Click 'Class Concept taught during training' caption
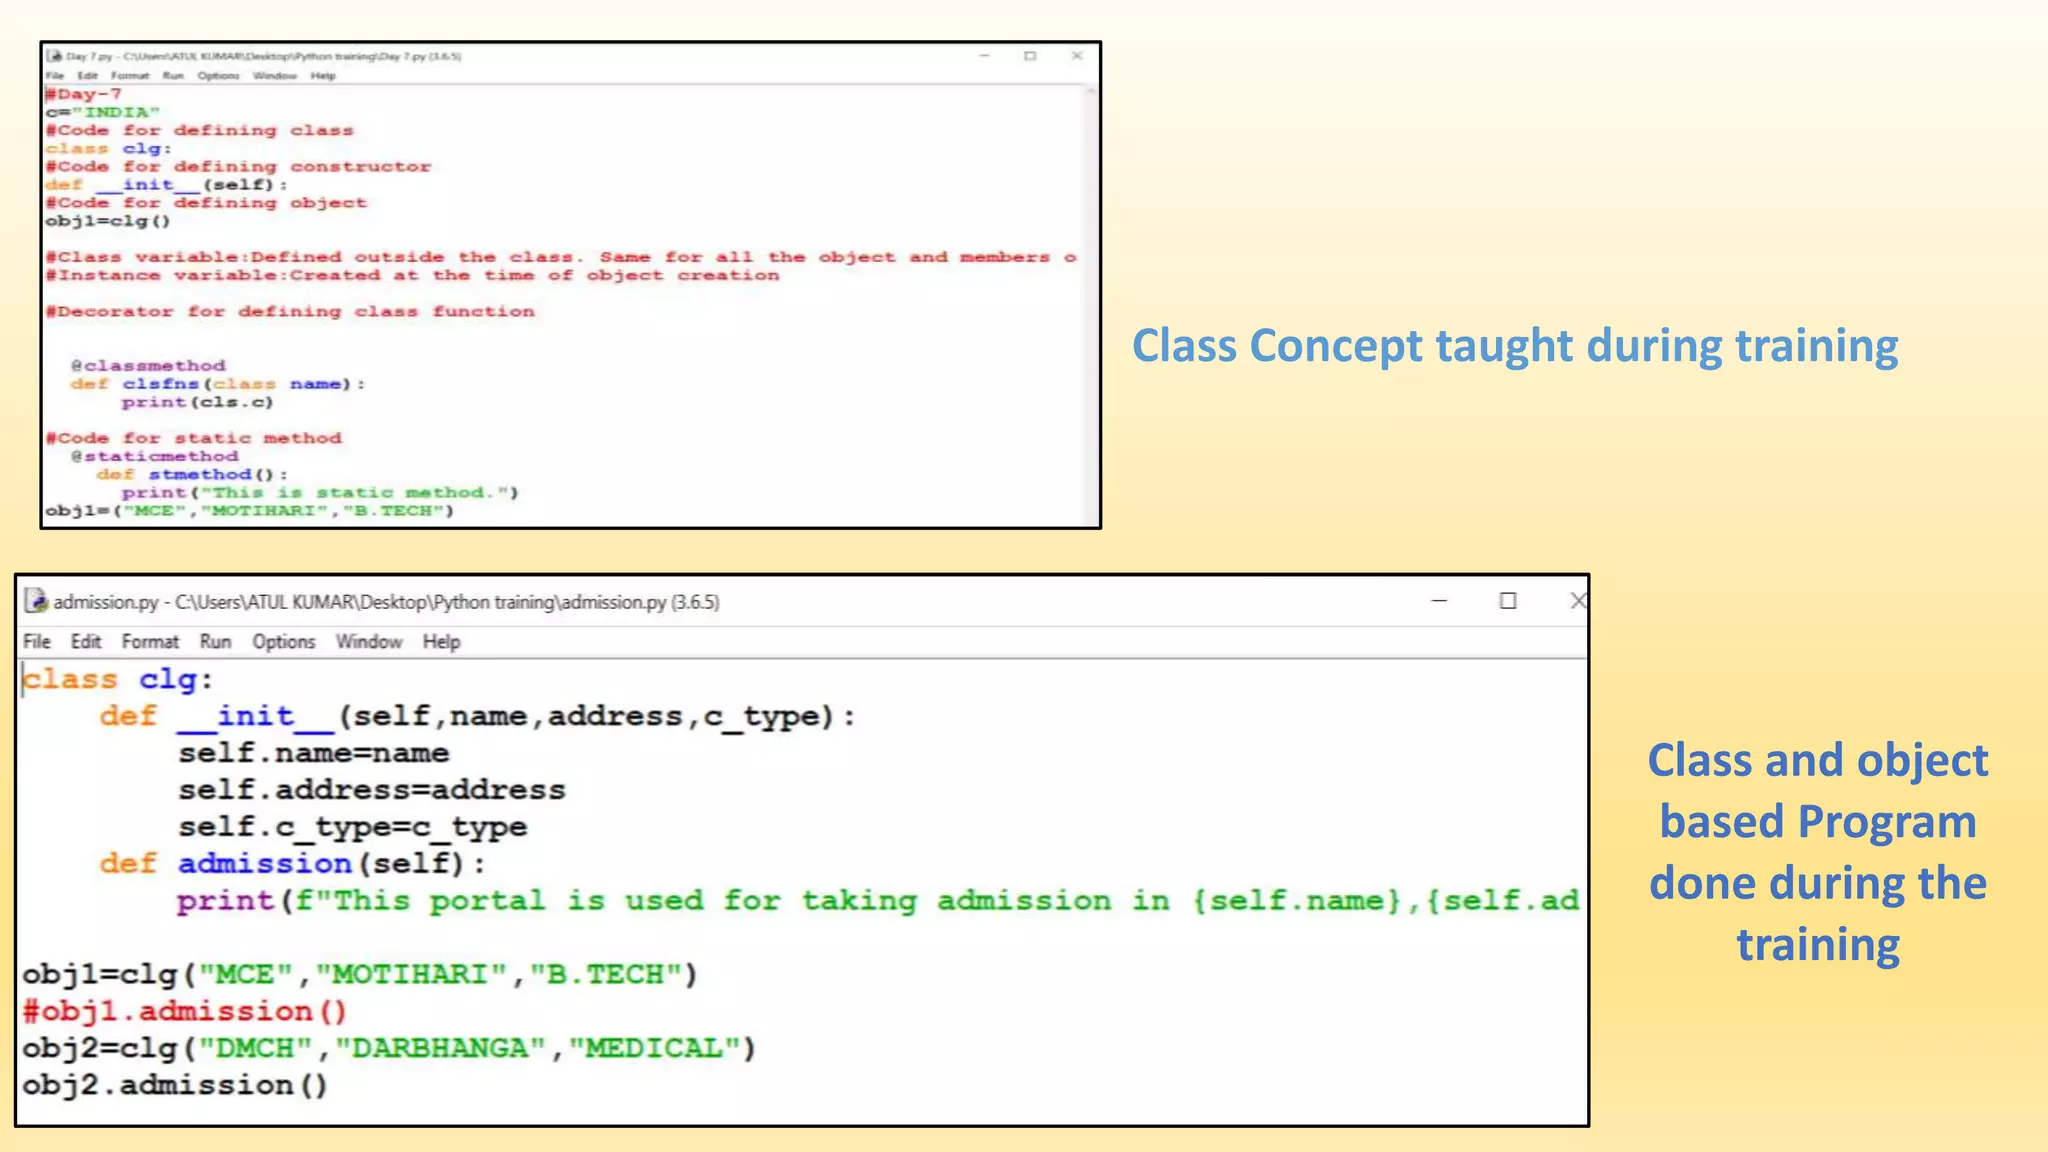2048x1152 pixels. [x=1514, y=346]
